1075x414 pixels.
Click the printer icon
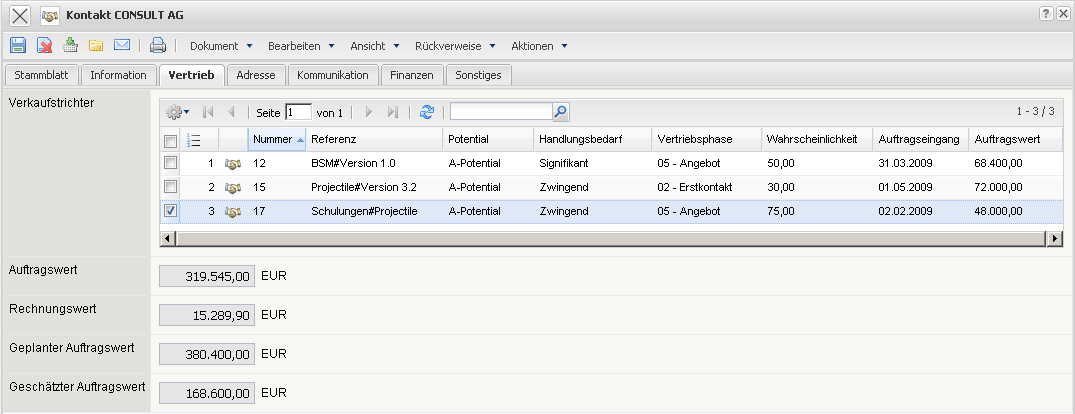pos(158,45)
